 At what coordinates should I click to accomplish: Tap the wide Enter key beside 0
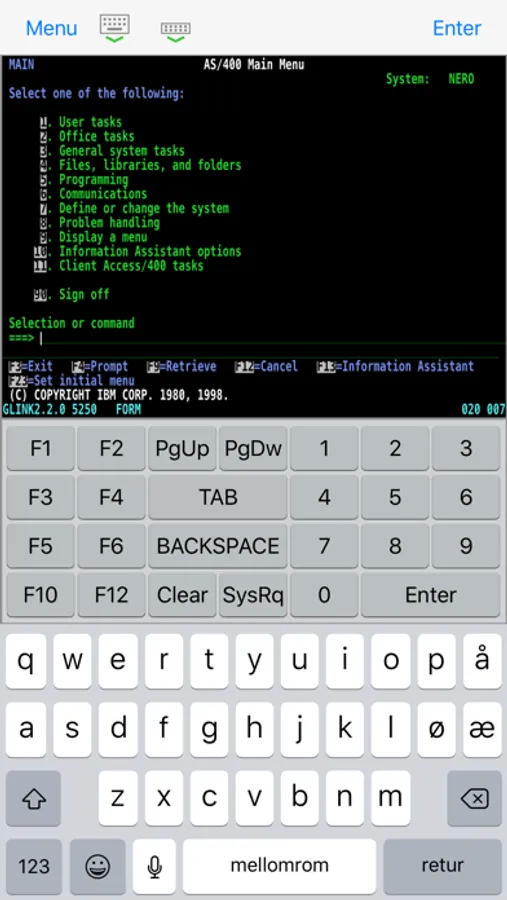point(431,595)
